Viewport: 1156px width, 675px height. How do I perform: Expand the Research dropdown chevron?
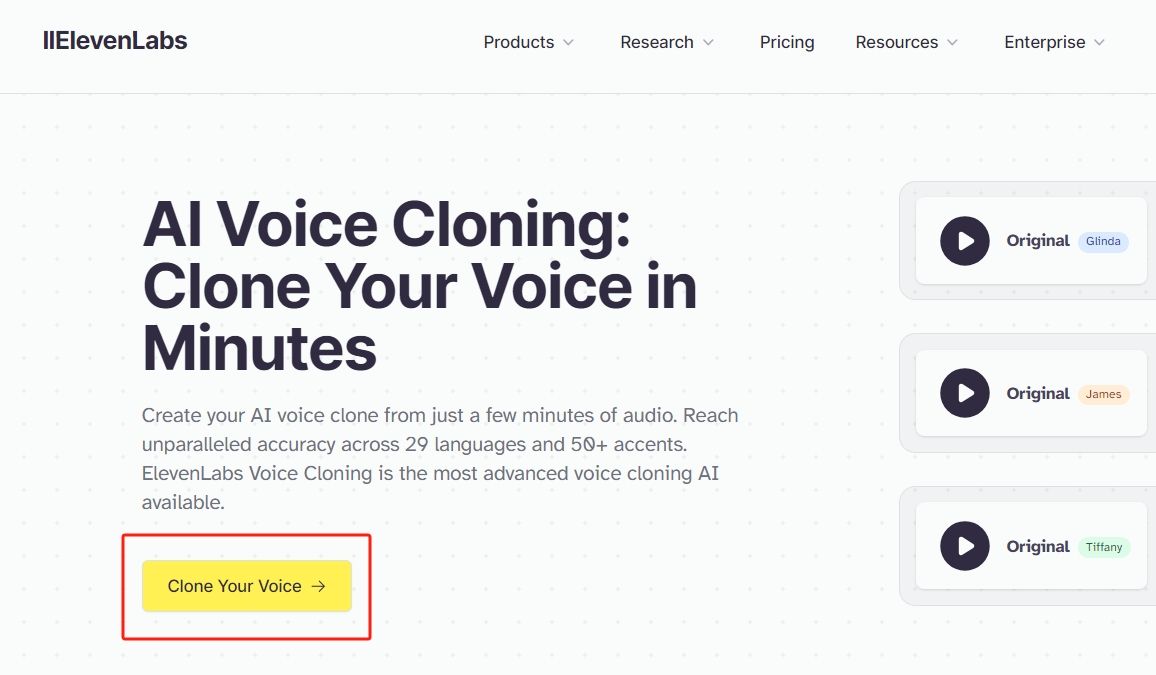709,43
